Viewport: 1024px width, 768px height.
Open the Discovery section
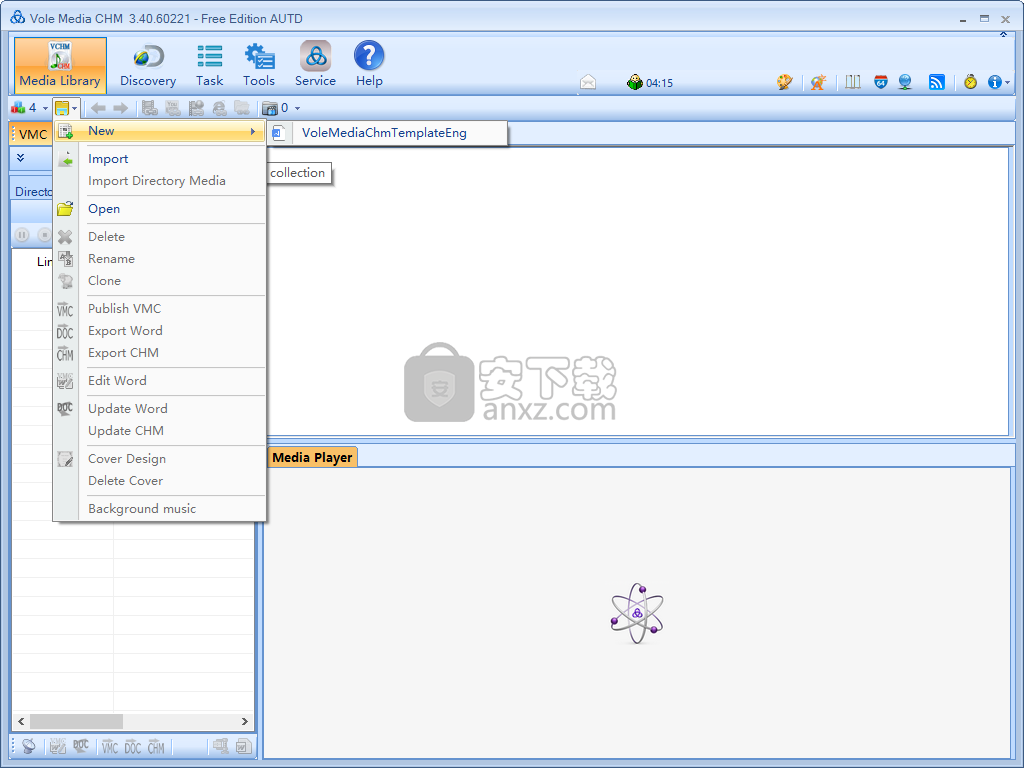click(148, 65)
